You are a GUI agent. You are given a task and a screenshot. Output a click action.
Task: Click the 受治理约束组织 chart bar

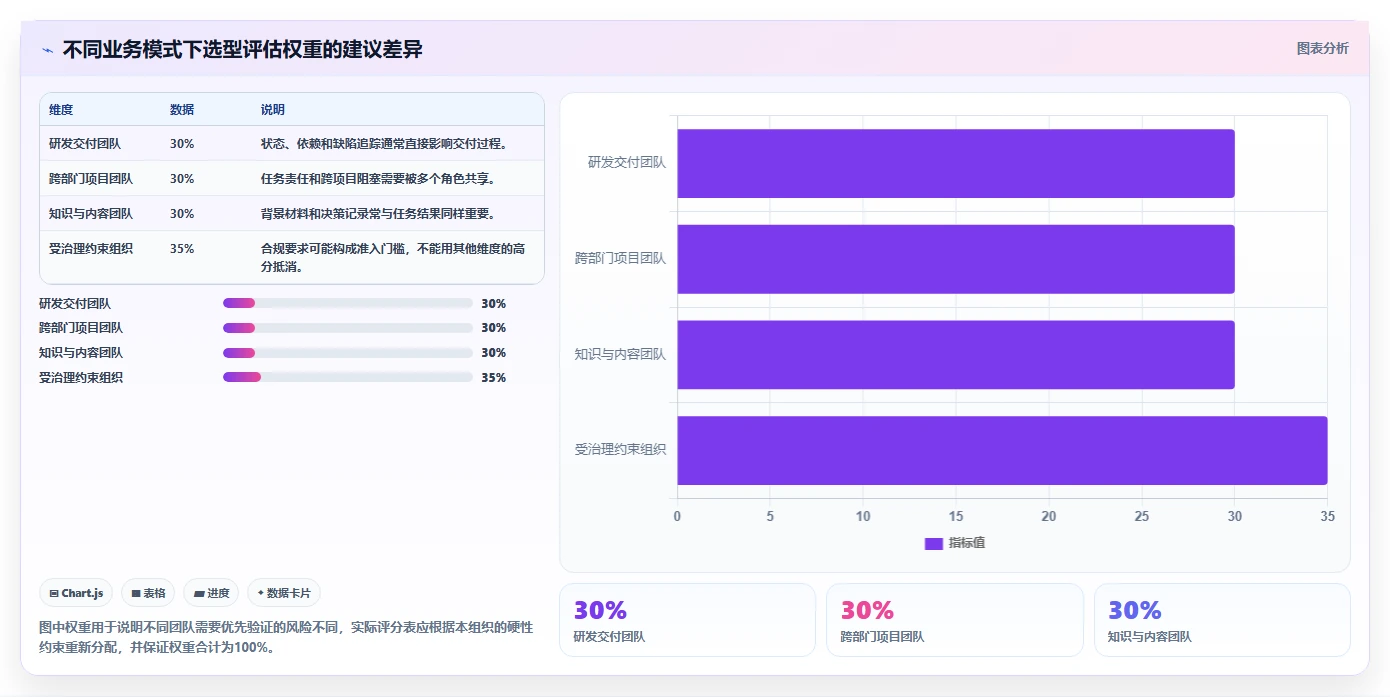(x=1002, y=451)
